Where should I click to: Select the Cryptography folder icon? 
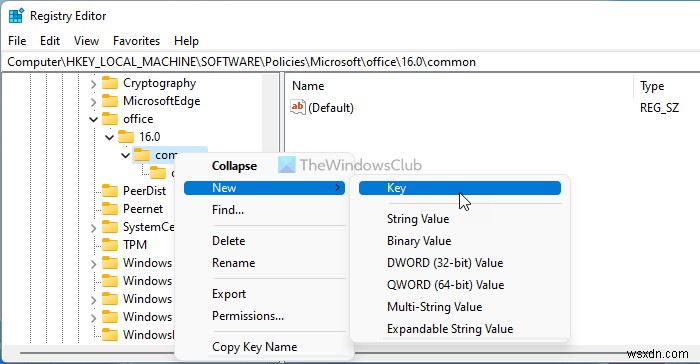[110, 83]
